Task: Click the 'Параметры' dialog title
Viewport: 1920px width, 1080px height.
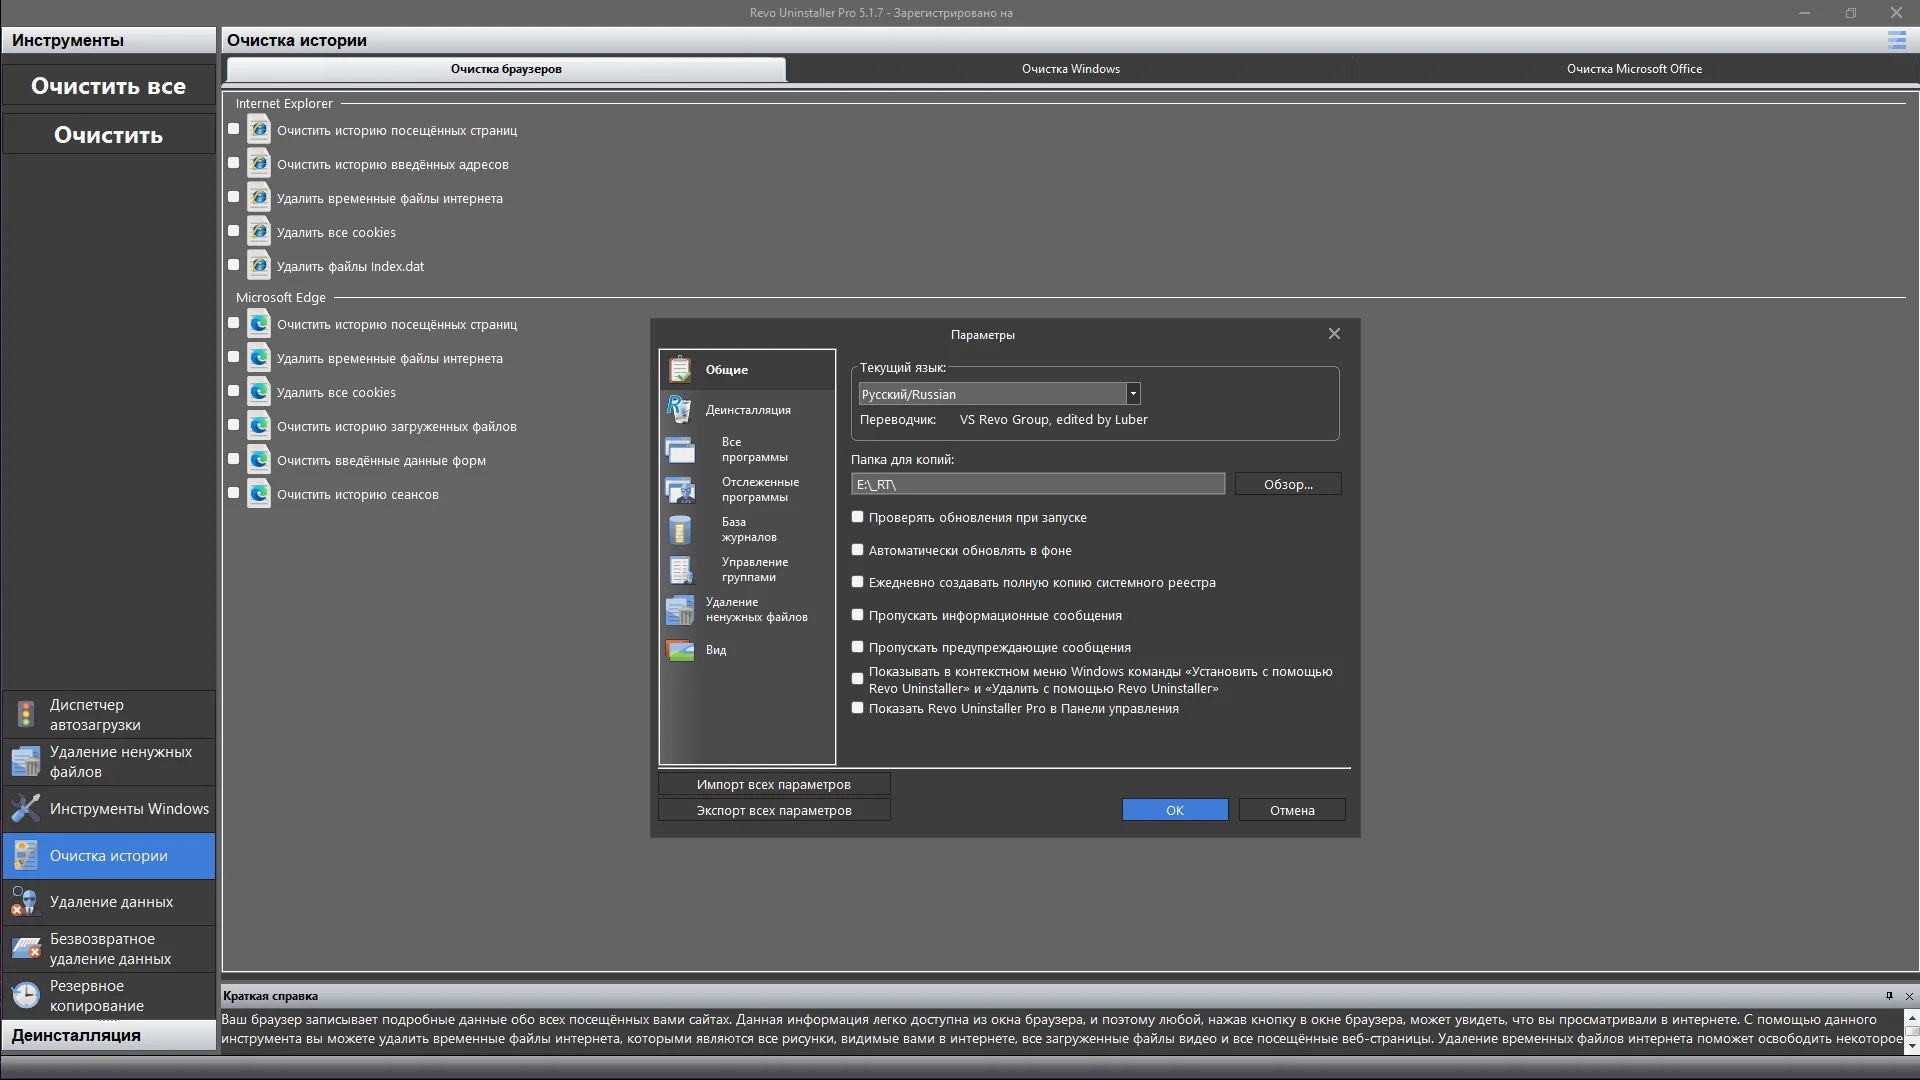Action: point(983,334)
